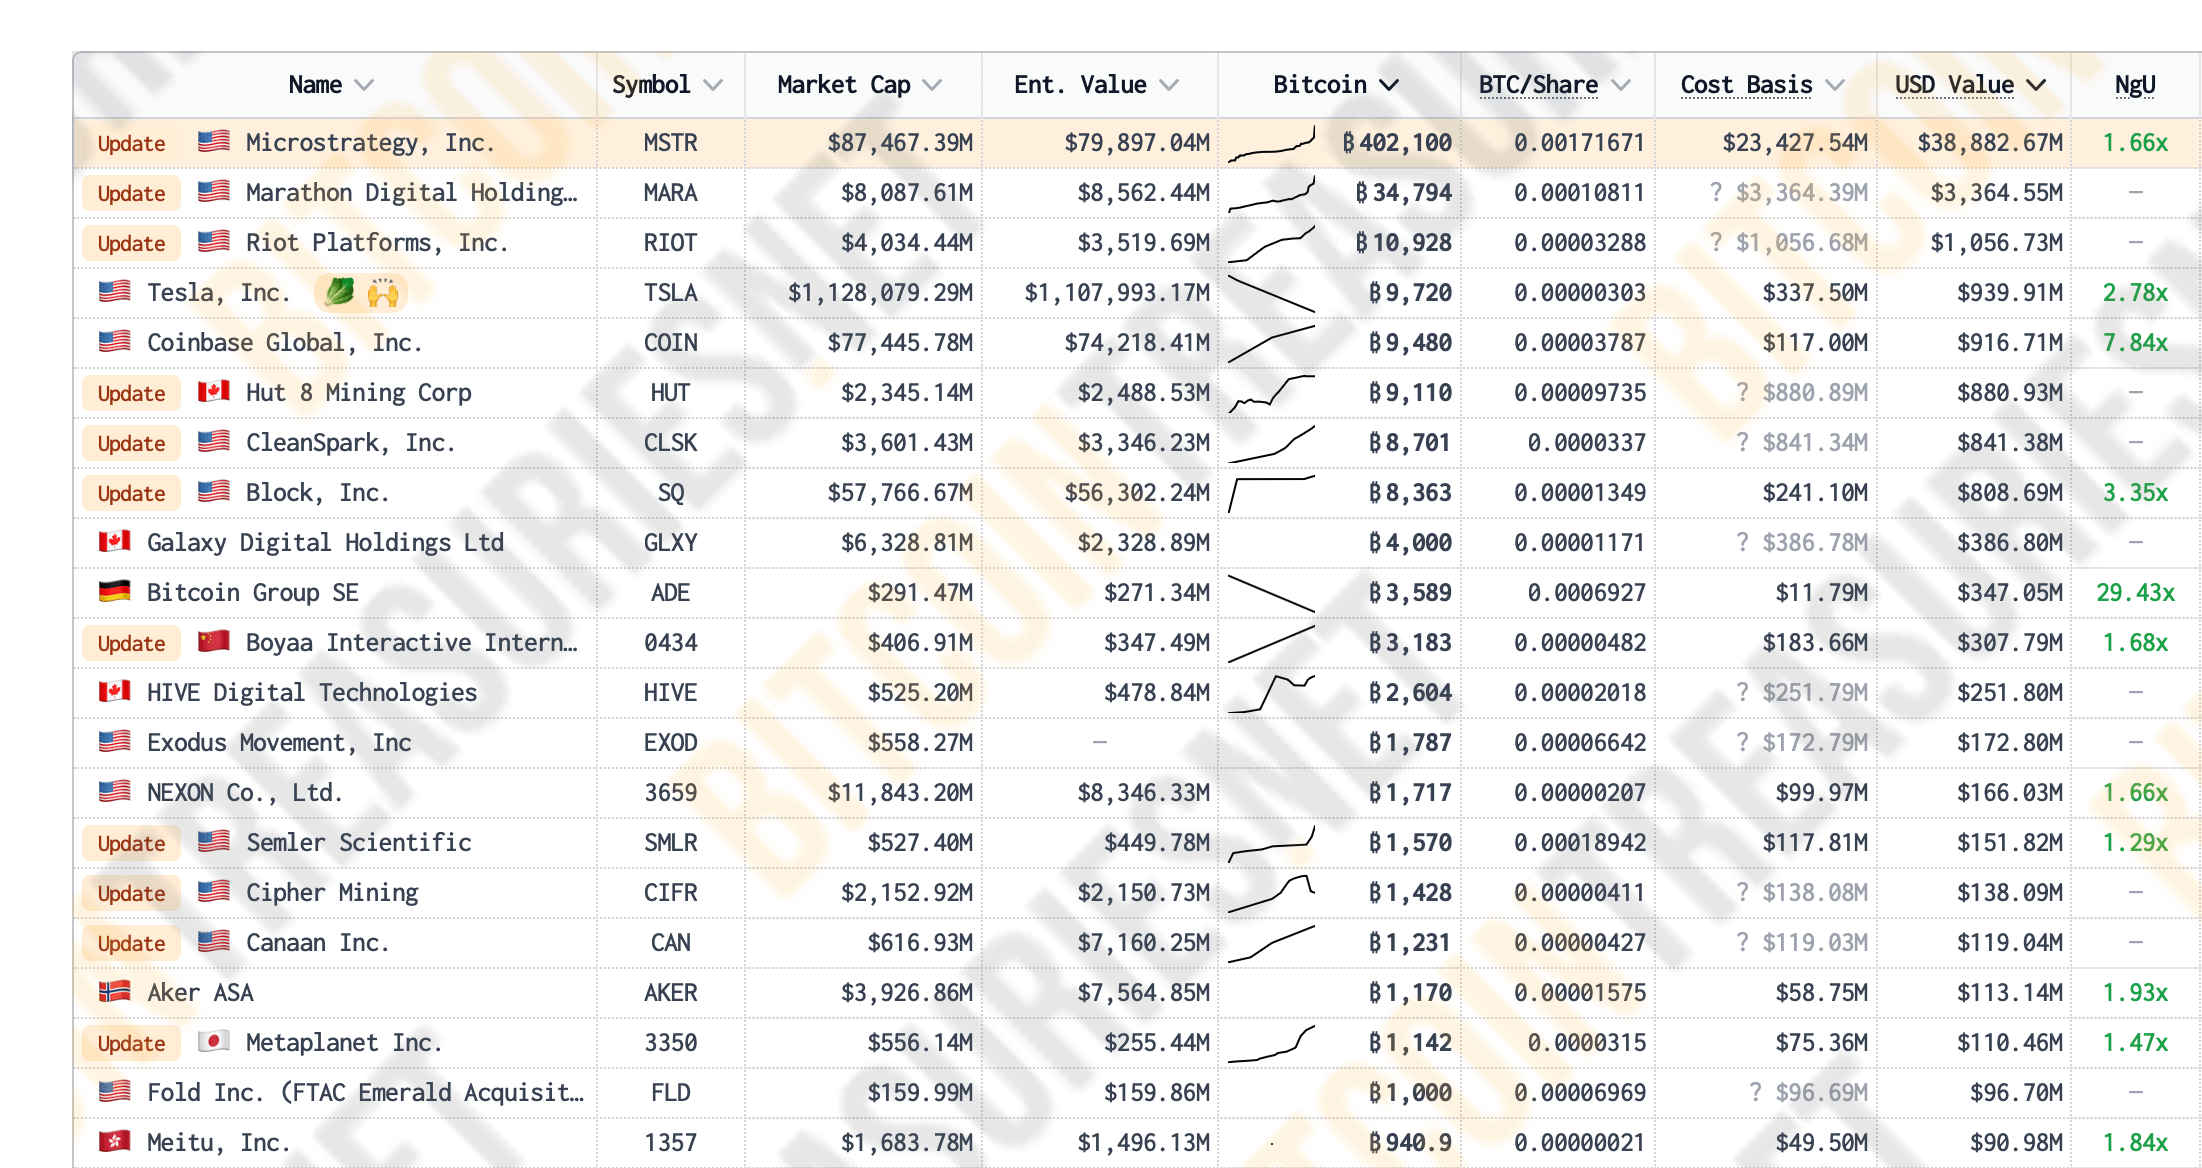Click Update button for Microstrategy
Image resolution: width=2202 pixels, height=1168 pixels.
coord(131,143)
